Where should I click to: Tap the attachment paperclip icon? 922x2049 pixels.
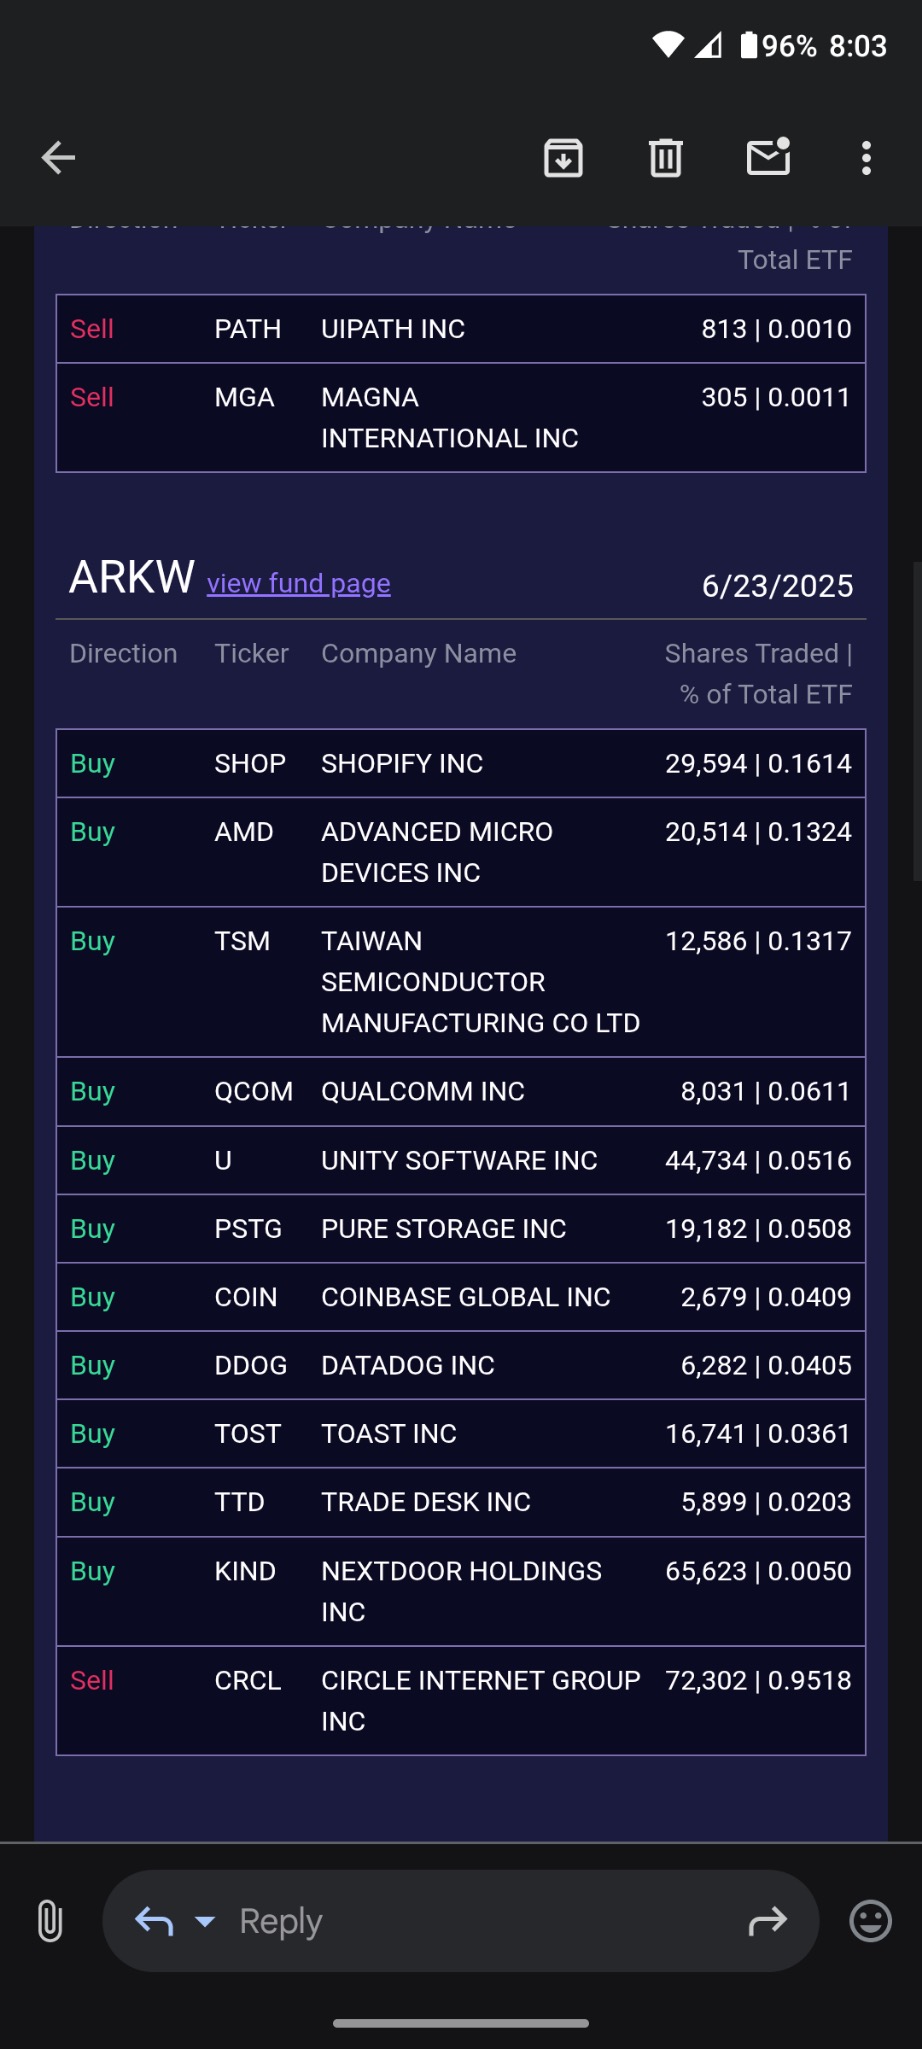(x=50, y=1921)
